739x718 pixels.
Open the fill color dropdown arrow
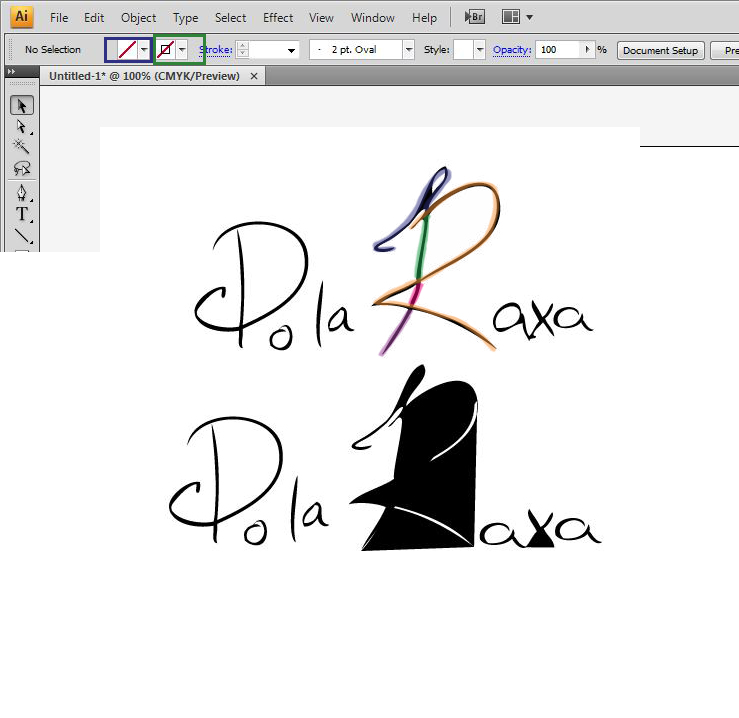(x=144, y=49)
